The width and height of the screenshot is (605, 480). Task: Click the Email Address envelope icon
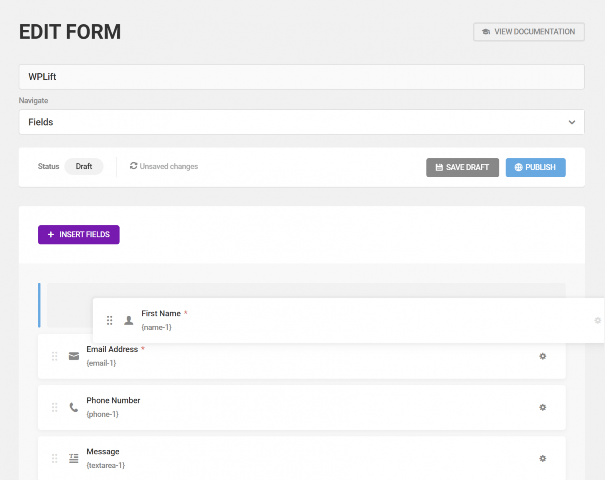74,356
